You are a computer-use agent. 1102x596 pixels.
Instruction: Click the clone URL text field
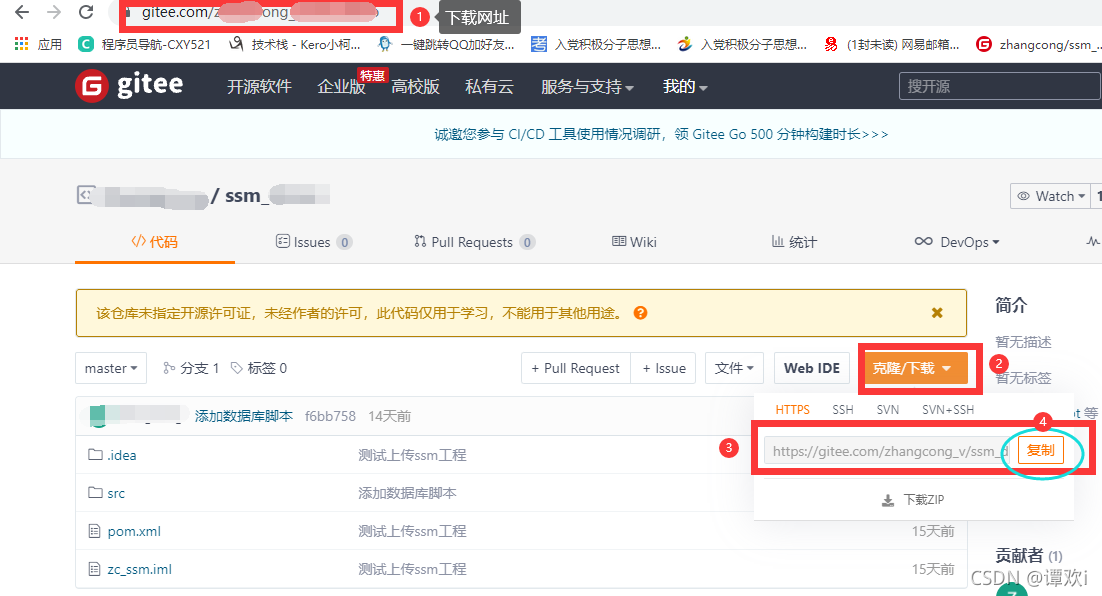pyautogui.click(x=887, y=451)
